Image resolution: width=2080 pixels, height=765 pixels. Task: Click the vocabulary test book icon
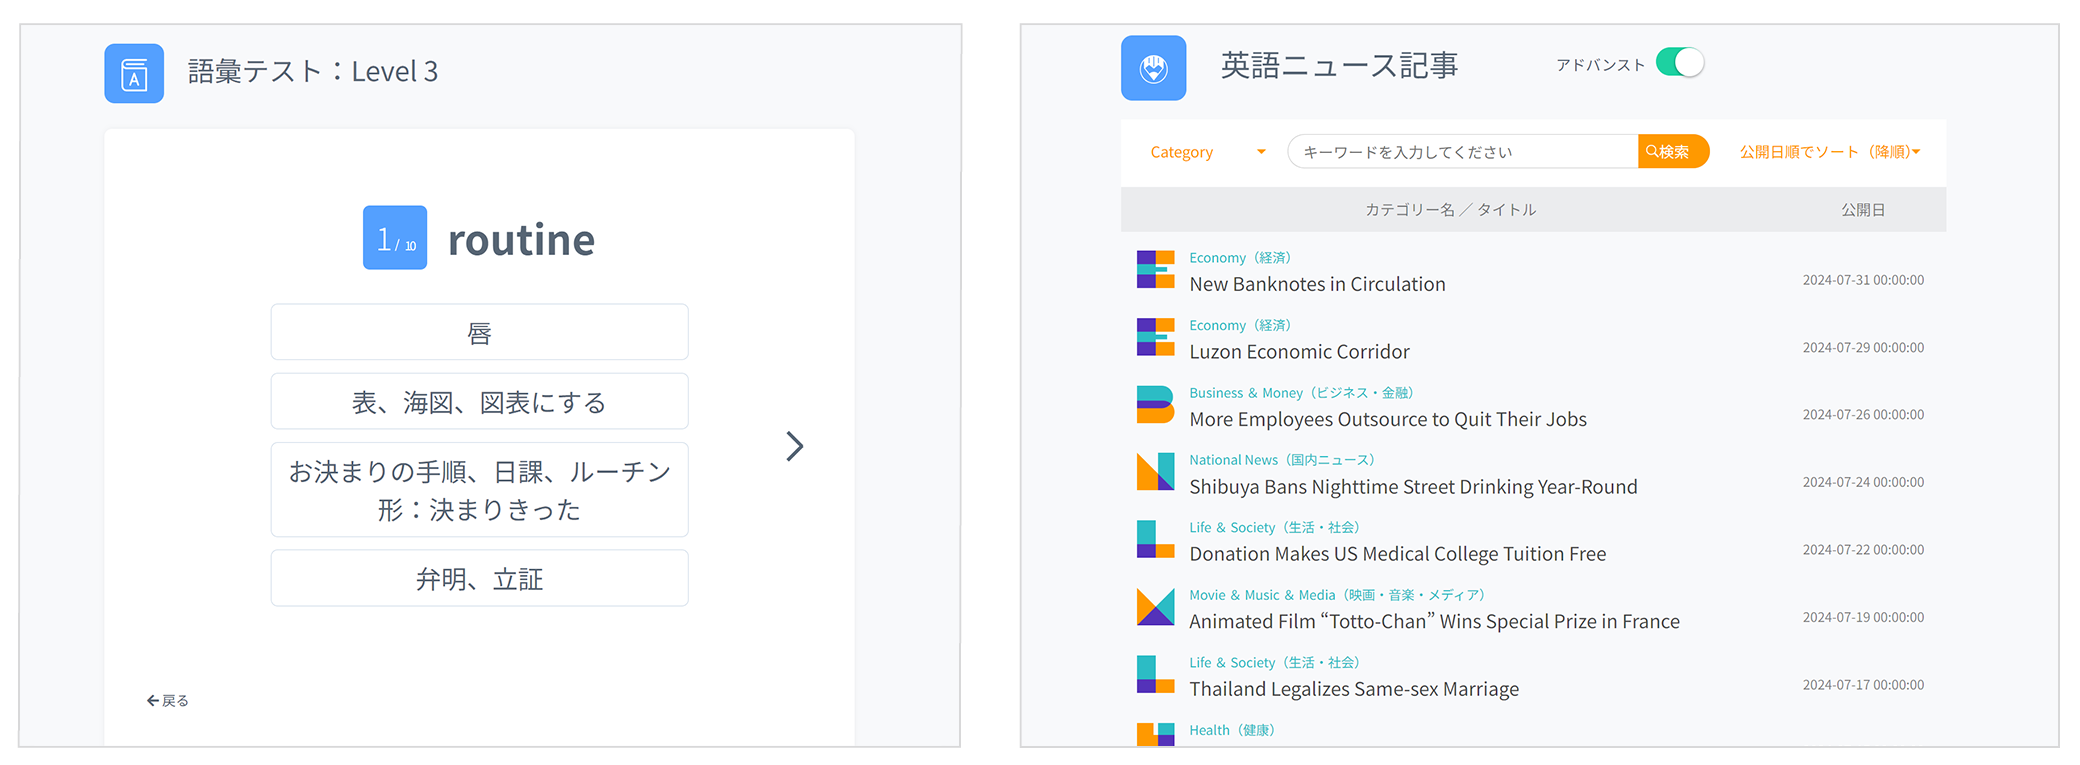point(134,73)
